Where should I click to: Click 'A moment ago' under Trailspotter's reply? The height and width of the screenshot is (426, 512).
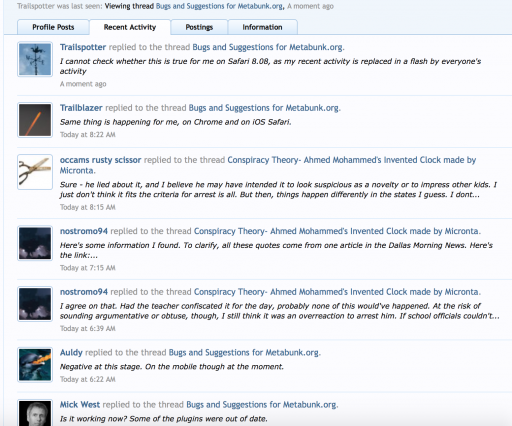pos(83,84)
